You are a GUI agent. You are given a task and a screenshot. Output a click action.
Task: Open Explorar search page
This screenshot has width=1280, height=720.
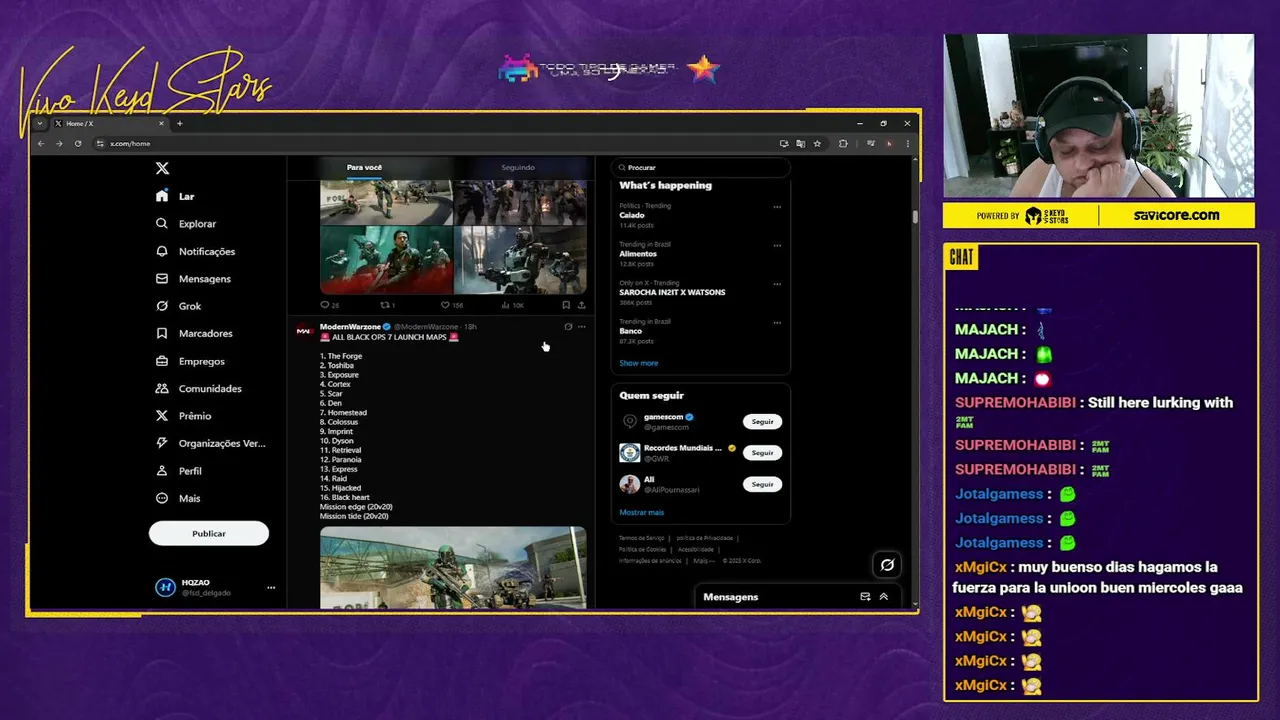click(x=186, y=224)
